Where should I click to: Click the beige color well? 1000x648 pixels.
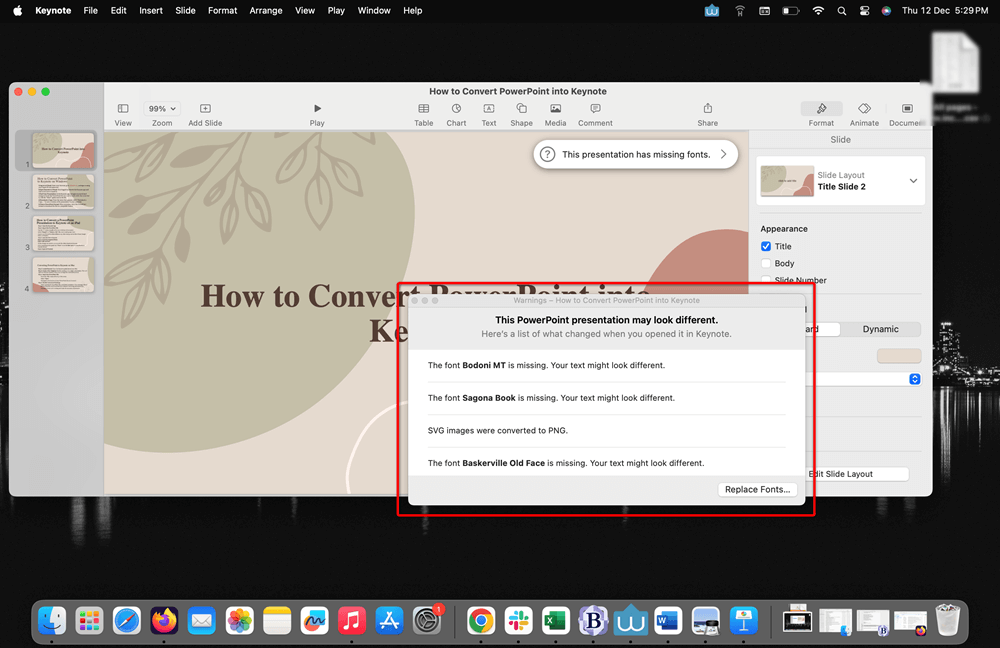tap(899, 356)
